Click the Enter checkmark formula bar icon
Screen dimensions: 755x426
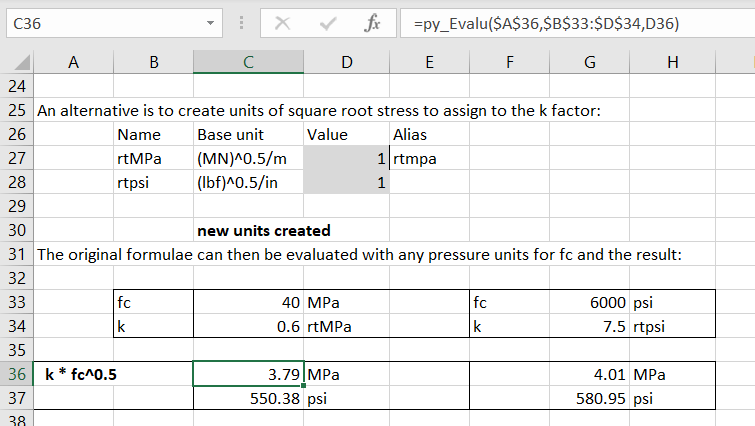[329, 23]
